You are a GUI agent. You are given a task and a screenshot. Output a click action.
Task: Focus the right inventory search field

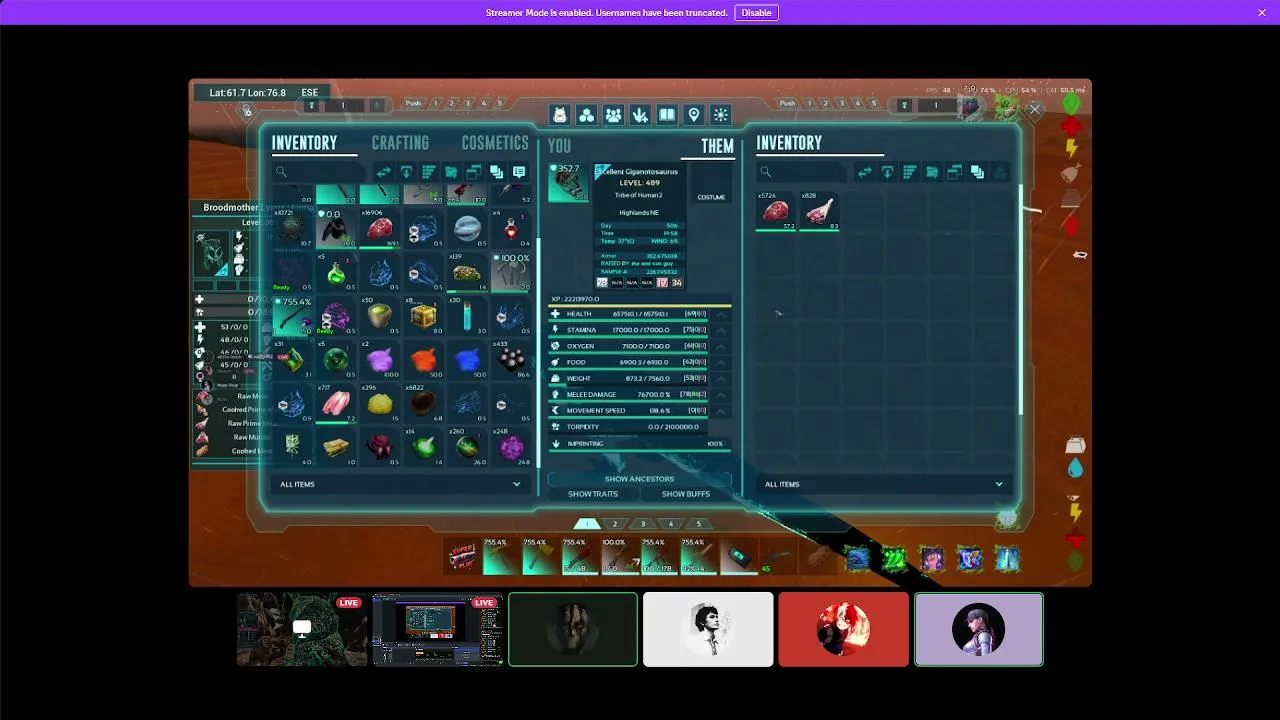pyautogui.click(x=802, y=172)
